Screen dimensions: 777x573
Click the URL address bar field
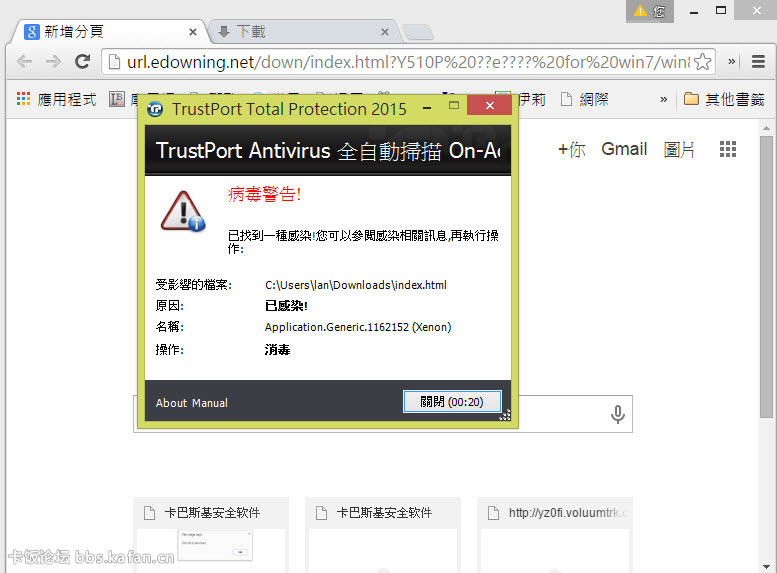400,62
